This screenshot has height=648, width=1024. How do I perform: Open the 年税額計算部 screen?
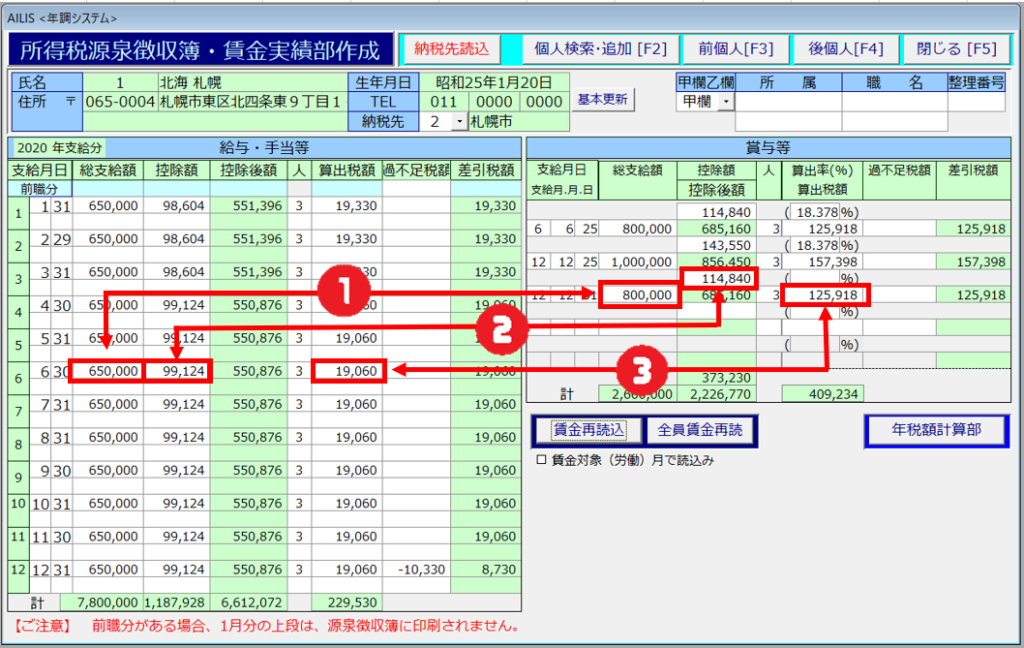tap(936, 430)
